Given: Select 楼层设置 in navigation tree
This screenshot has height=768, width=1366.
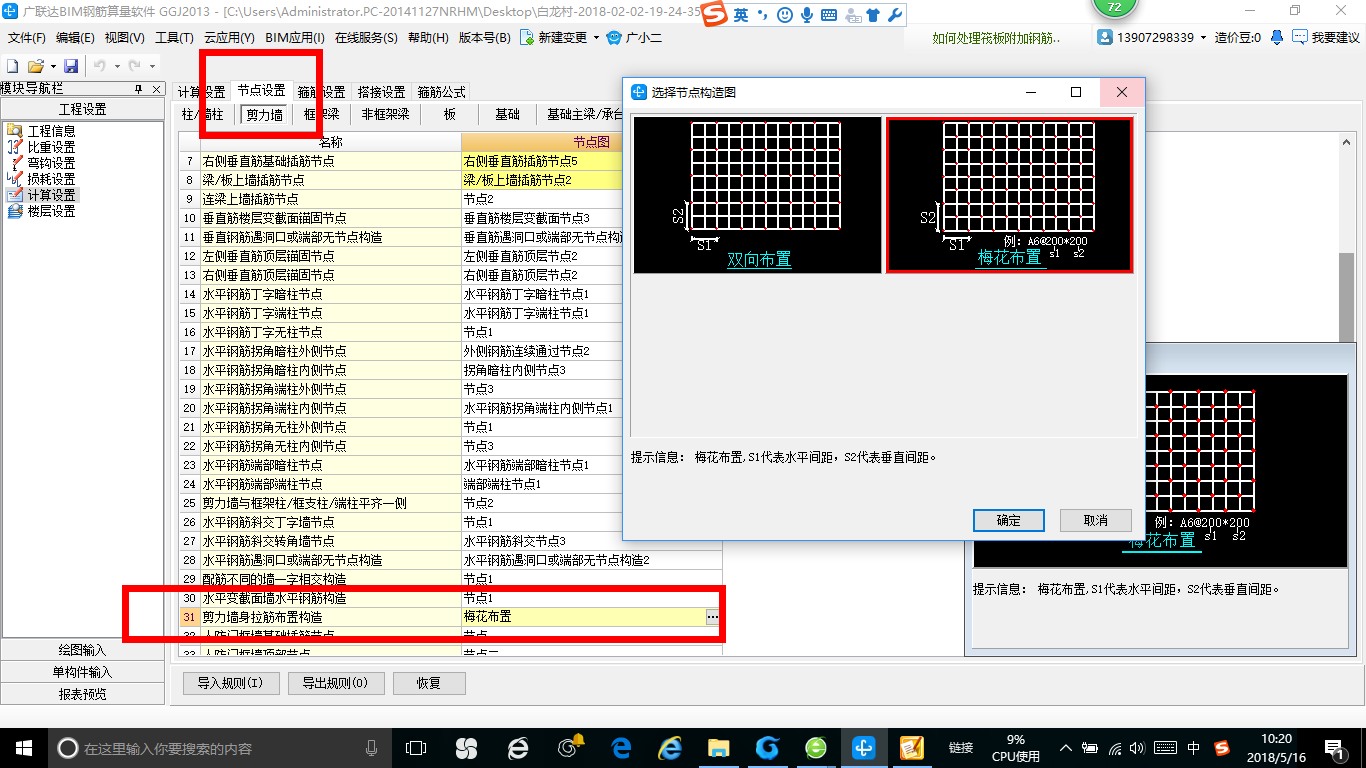Looking at the screenshot, I should pyautogui.click(x=51, y=211).
